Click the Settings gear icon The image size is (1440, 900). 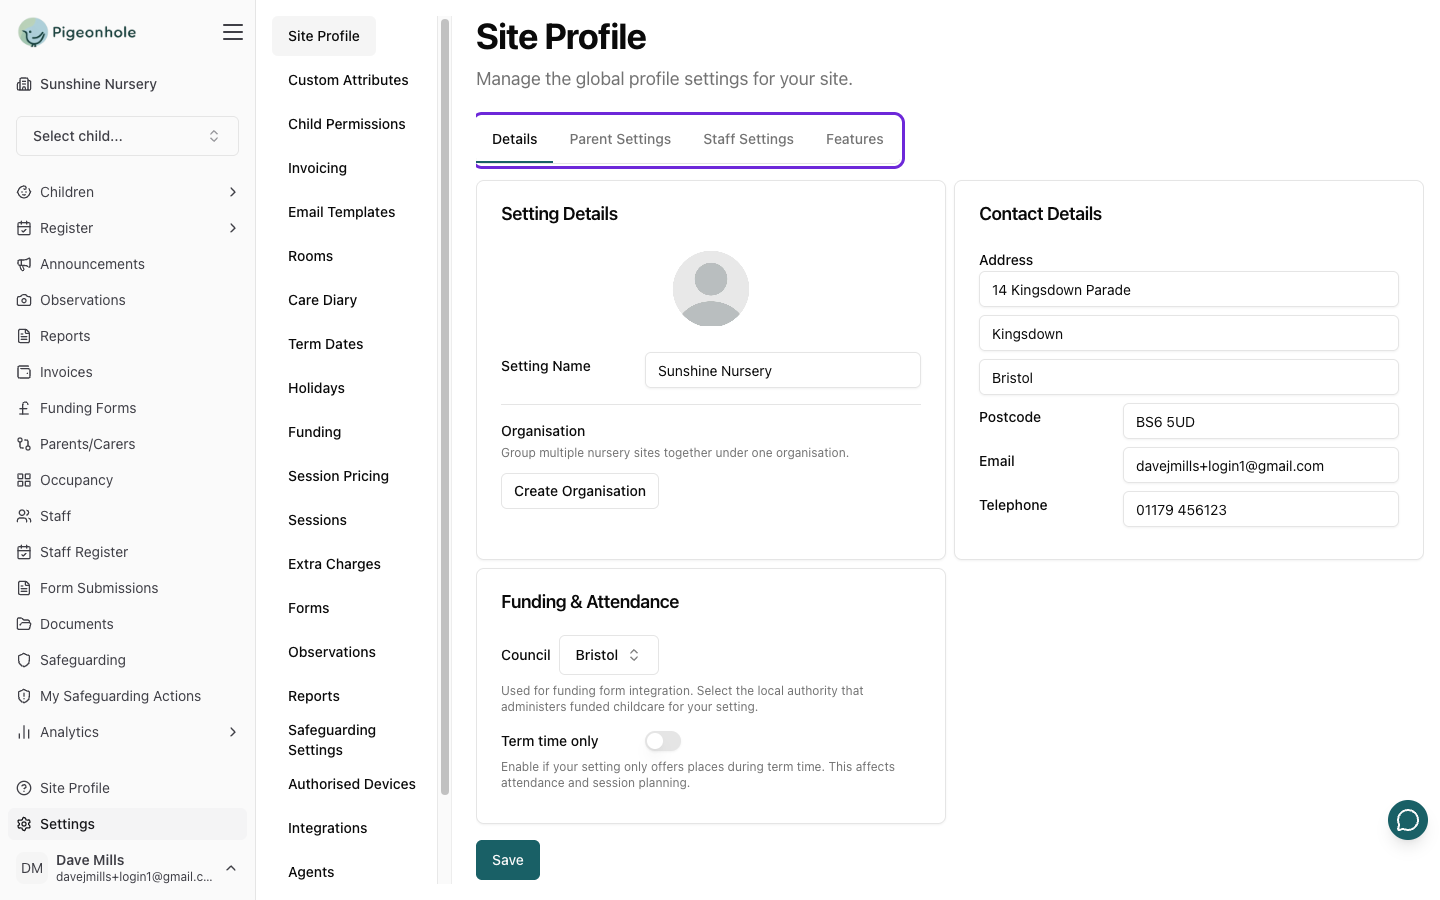[x=24, y=824]
